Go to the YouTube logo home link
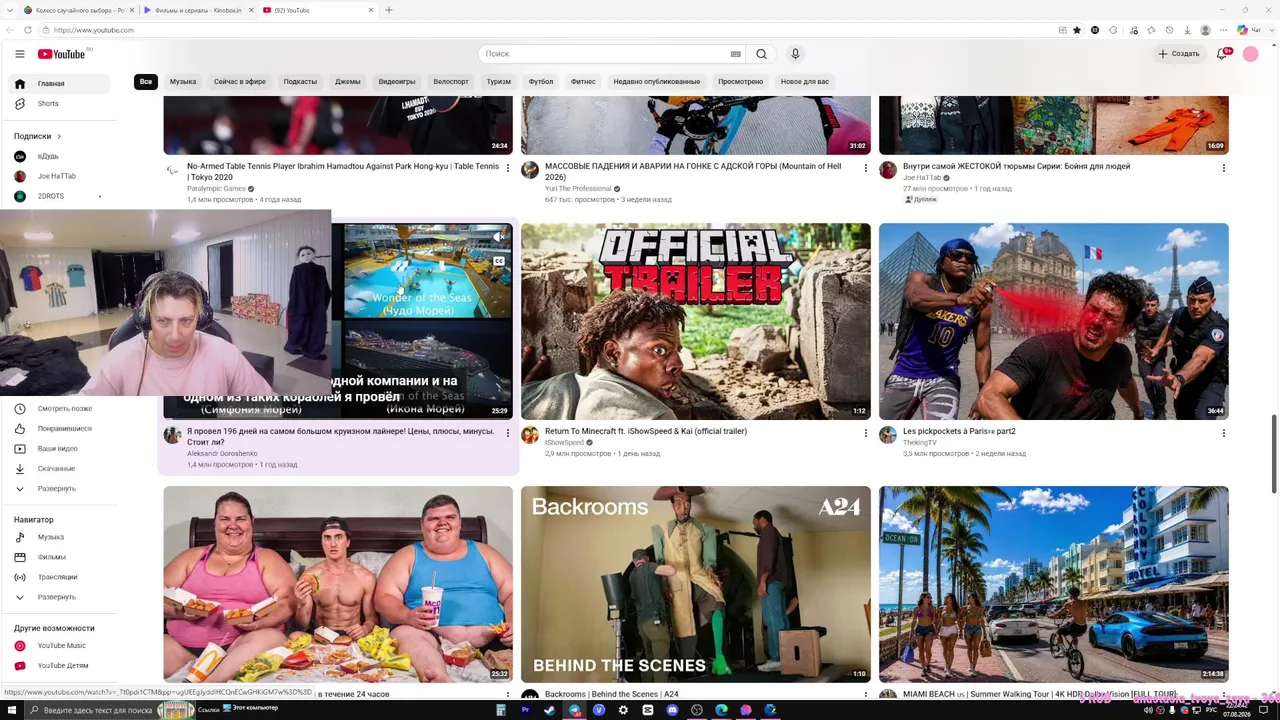1280x720 pixels. point(62,54)
